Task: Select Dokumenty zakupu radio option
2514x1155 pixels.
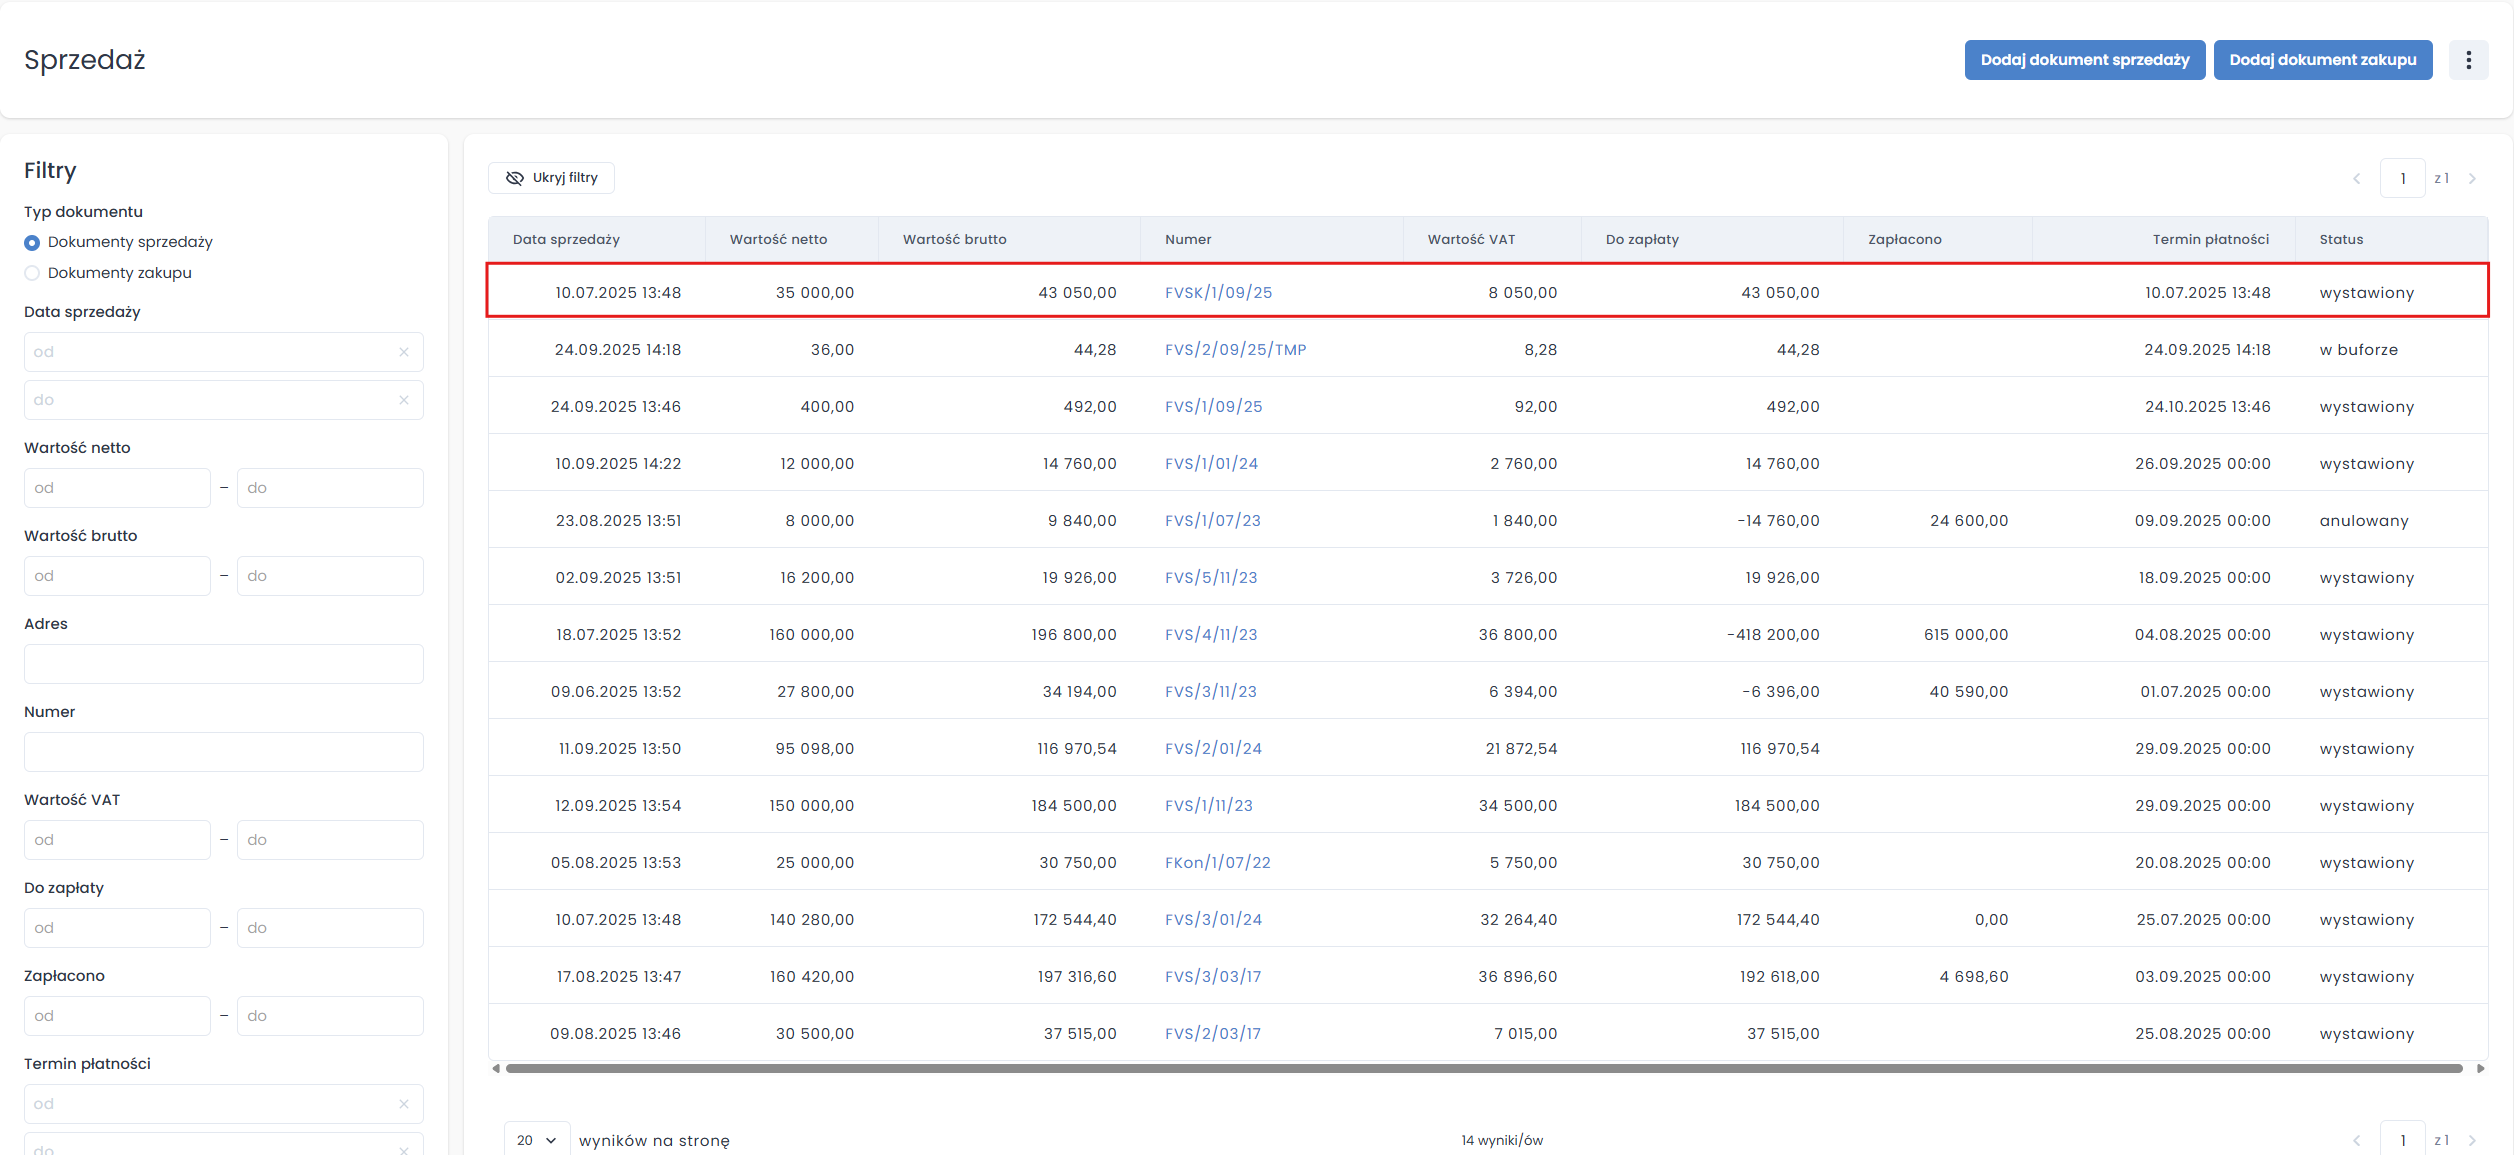Action: tap(32, 273)
